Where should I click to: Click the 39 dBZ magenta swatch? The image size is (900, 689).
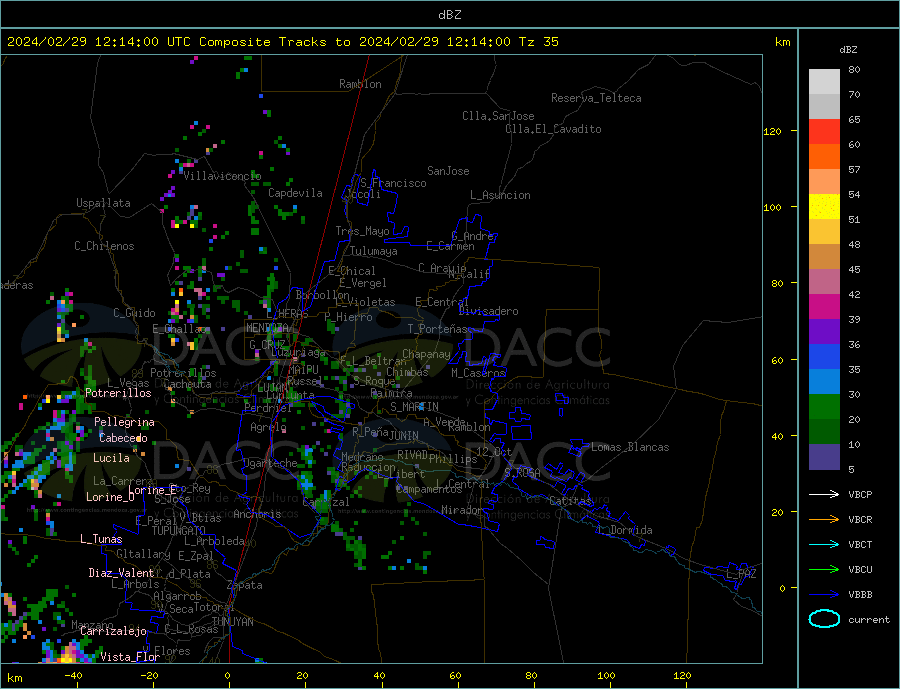824,307
